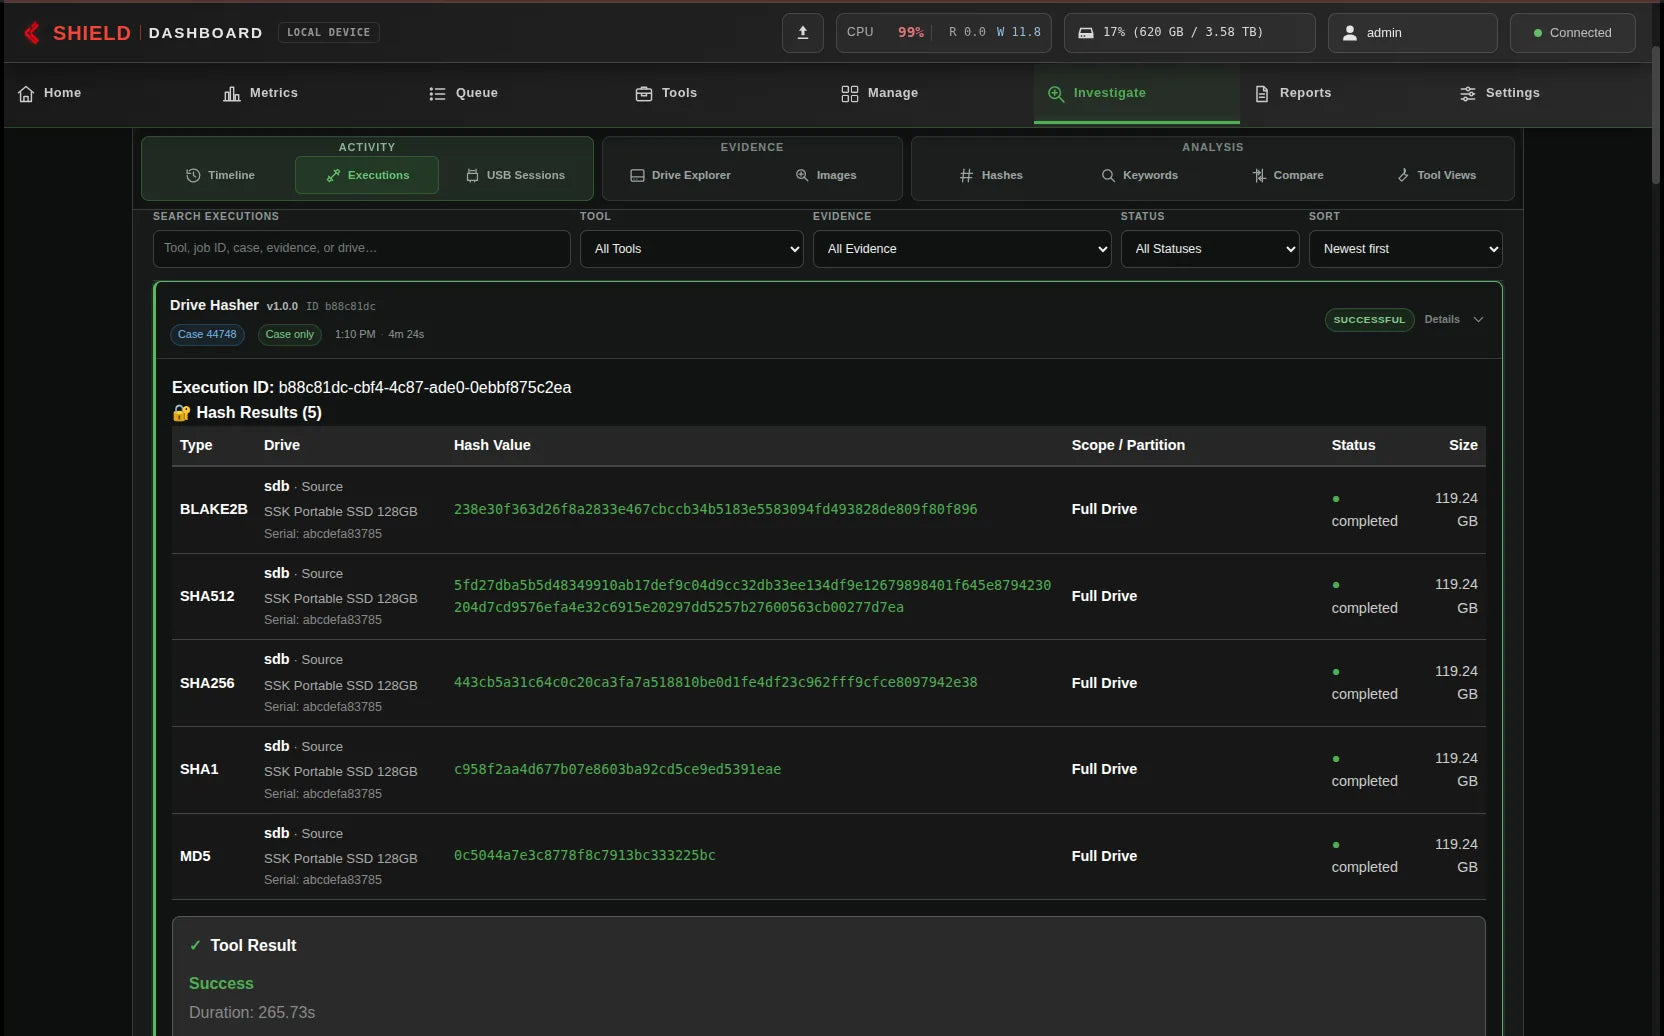
Task: Click the admin account button
Action: click(1412, 33)
